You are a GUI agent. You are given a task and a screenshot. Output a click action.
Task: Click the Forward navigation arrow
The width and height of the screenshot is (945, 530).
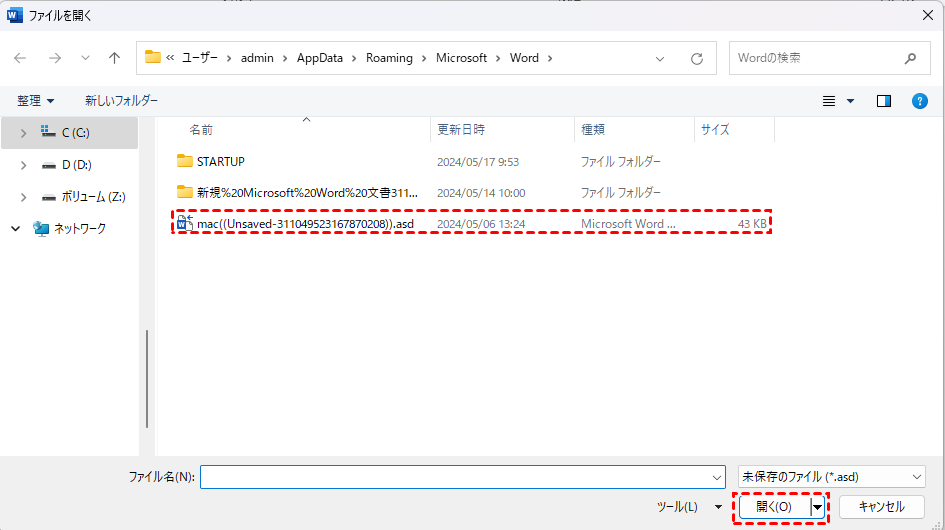54,58
